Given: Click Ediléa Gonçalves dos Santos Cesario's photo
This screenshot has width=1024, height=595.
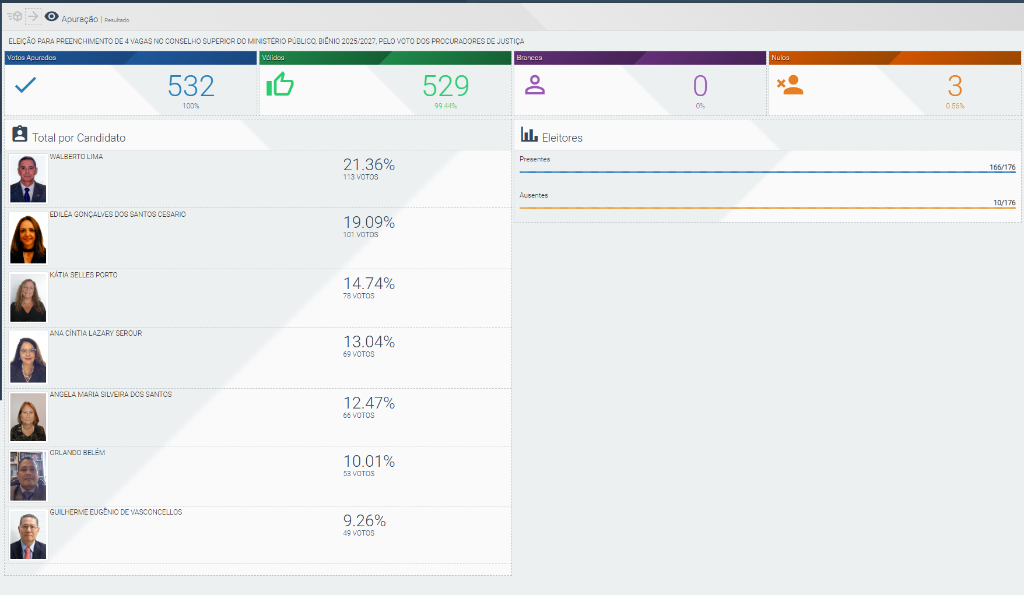Looking at the screenshot, I should click(28, 239).
